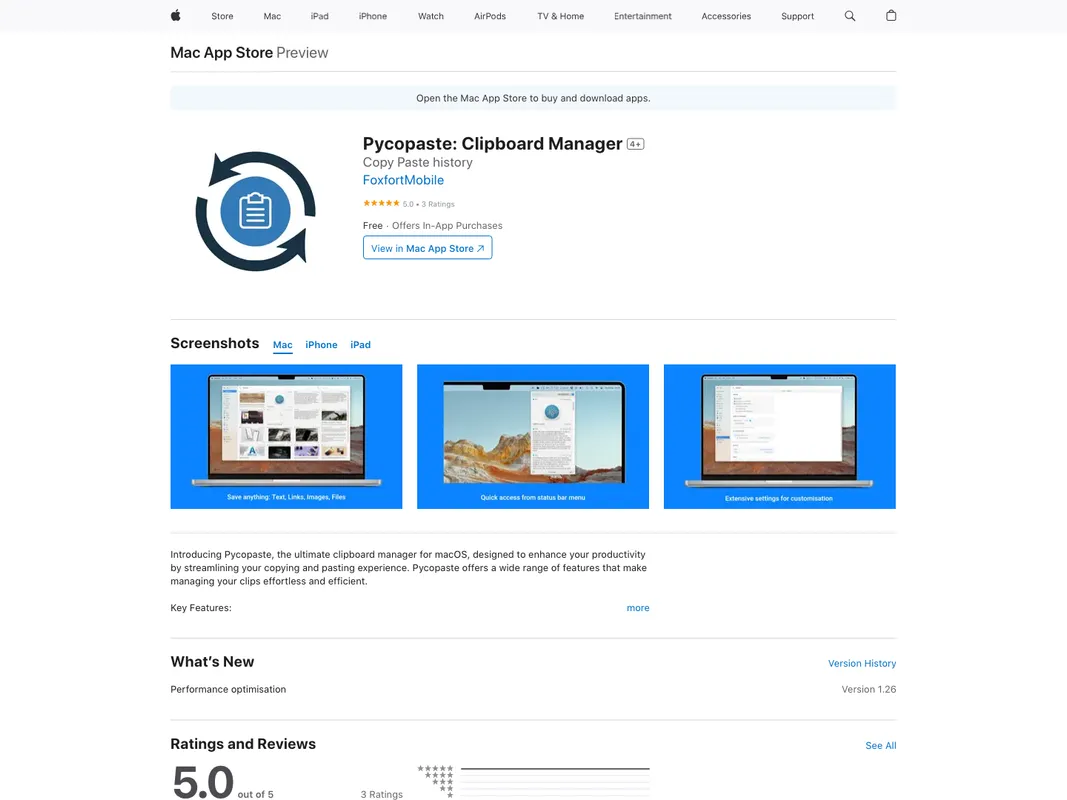
Task: Open the AirPods menu item
Action: click(490, 16)
